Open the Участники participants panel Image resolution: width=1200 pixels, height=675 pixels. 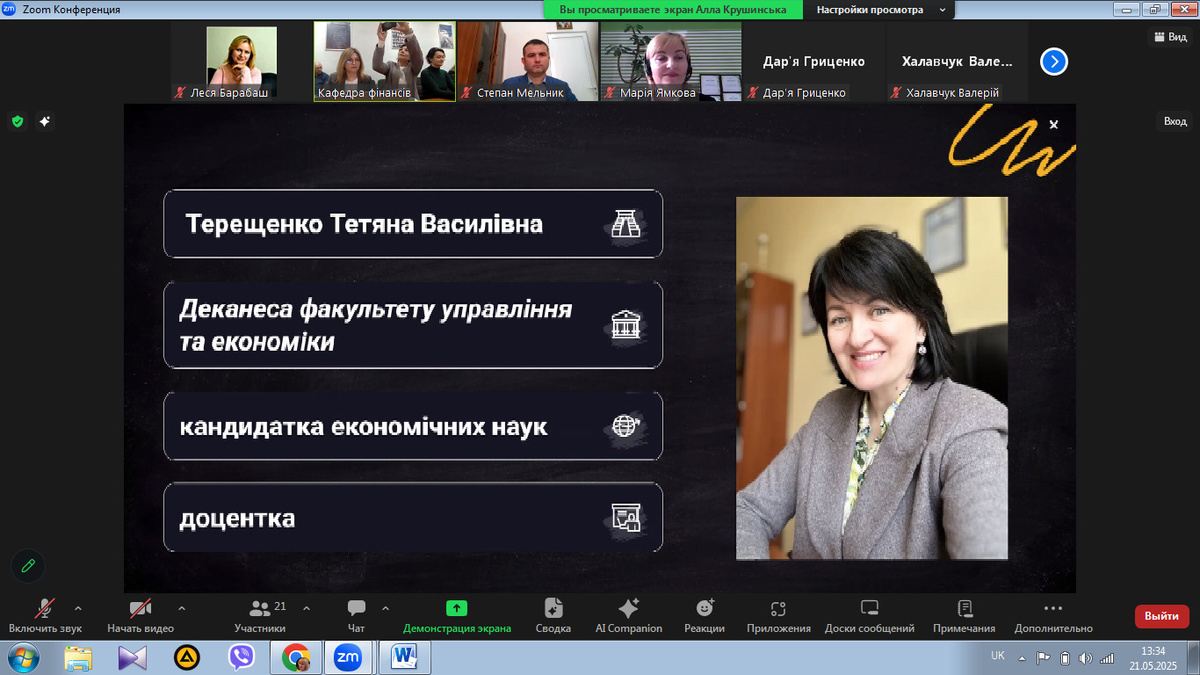click(x=260, y=615)
